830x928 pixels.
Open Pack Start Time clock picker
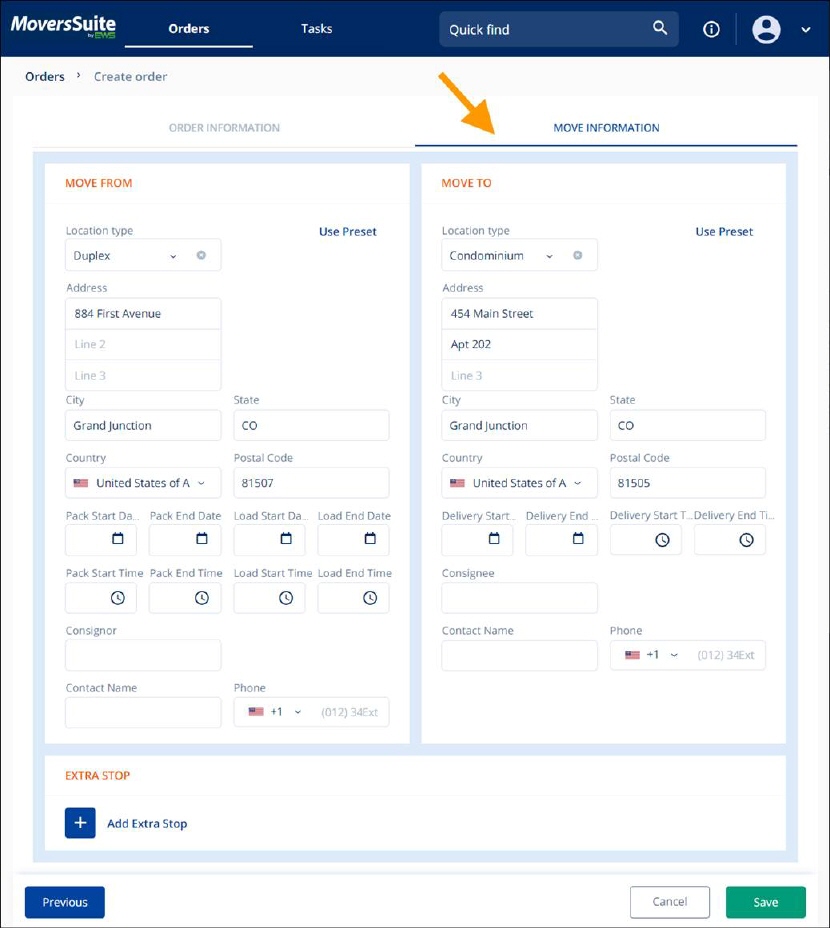coord(118,597)
